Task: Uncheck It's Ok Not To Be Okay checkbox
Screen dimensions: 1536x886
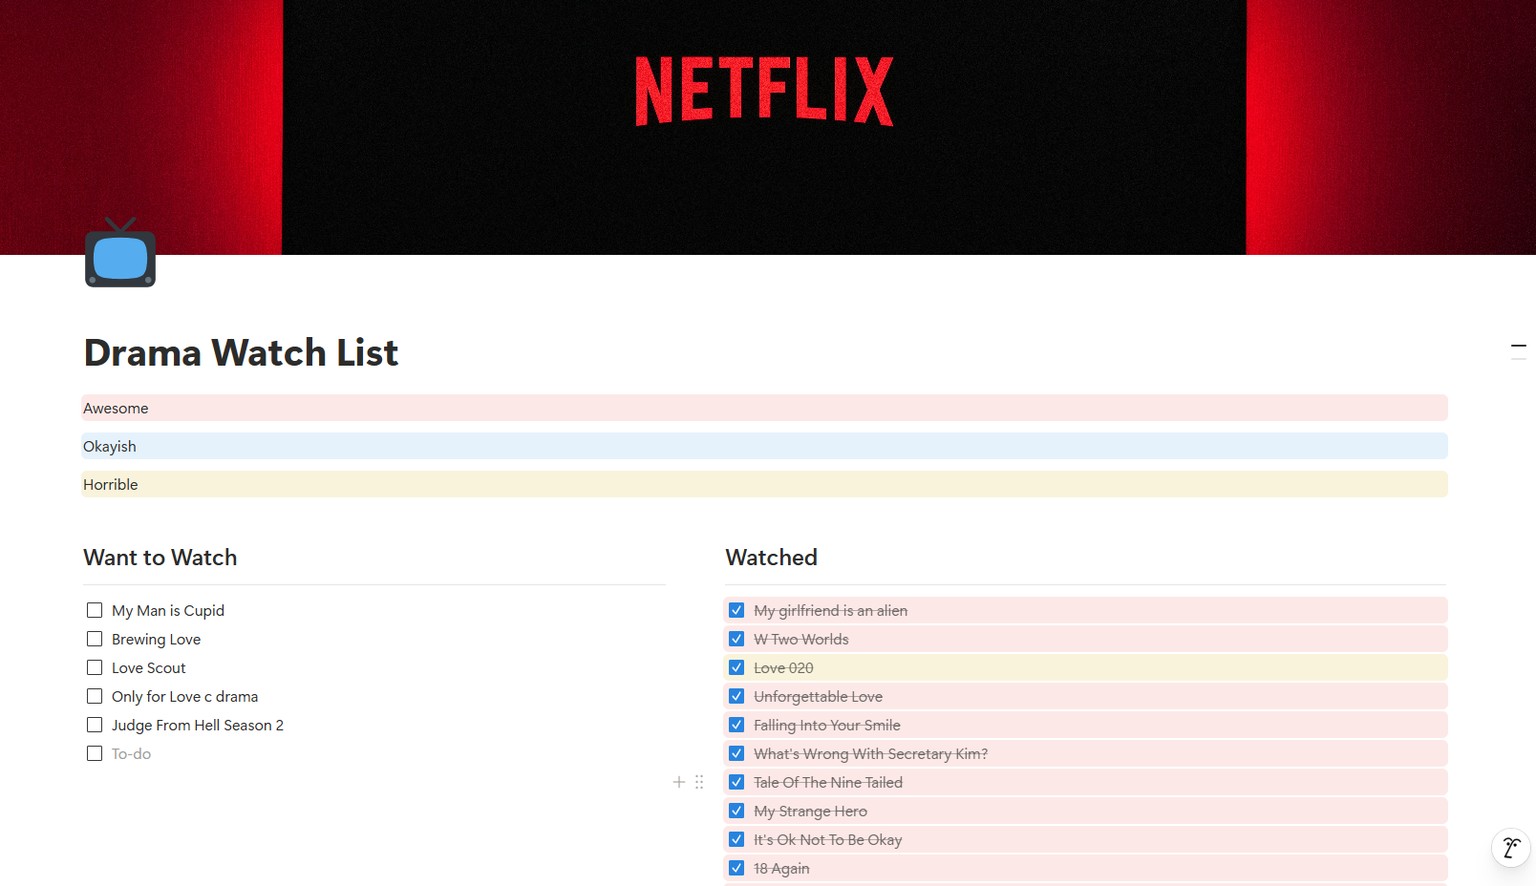Action: tap(736, 840)
